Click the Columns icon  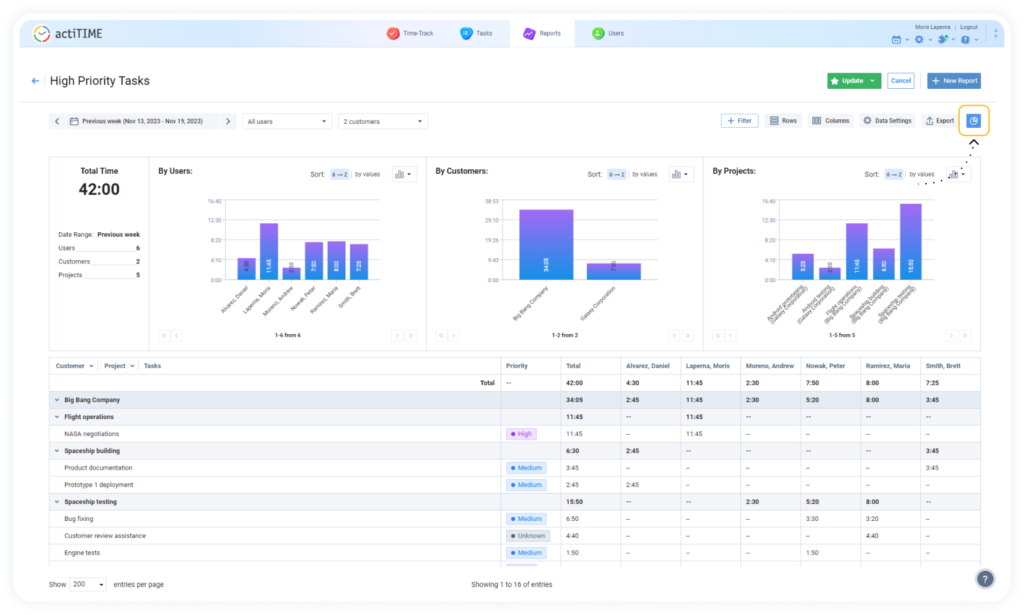pos(829,120)
